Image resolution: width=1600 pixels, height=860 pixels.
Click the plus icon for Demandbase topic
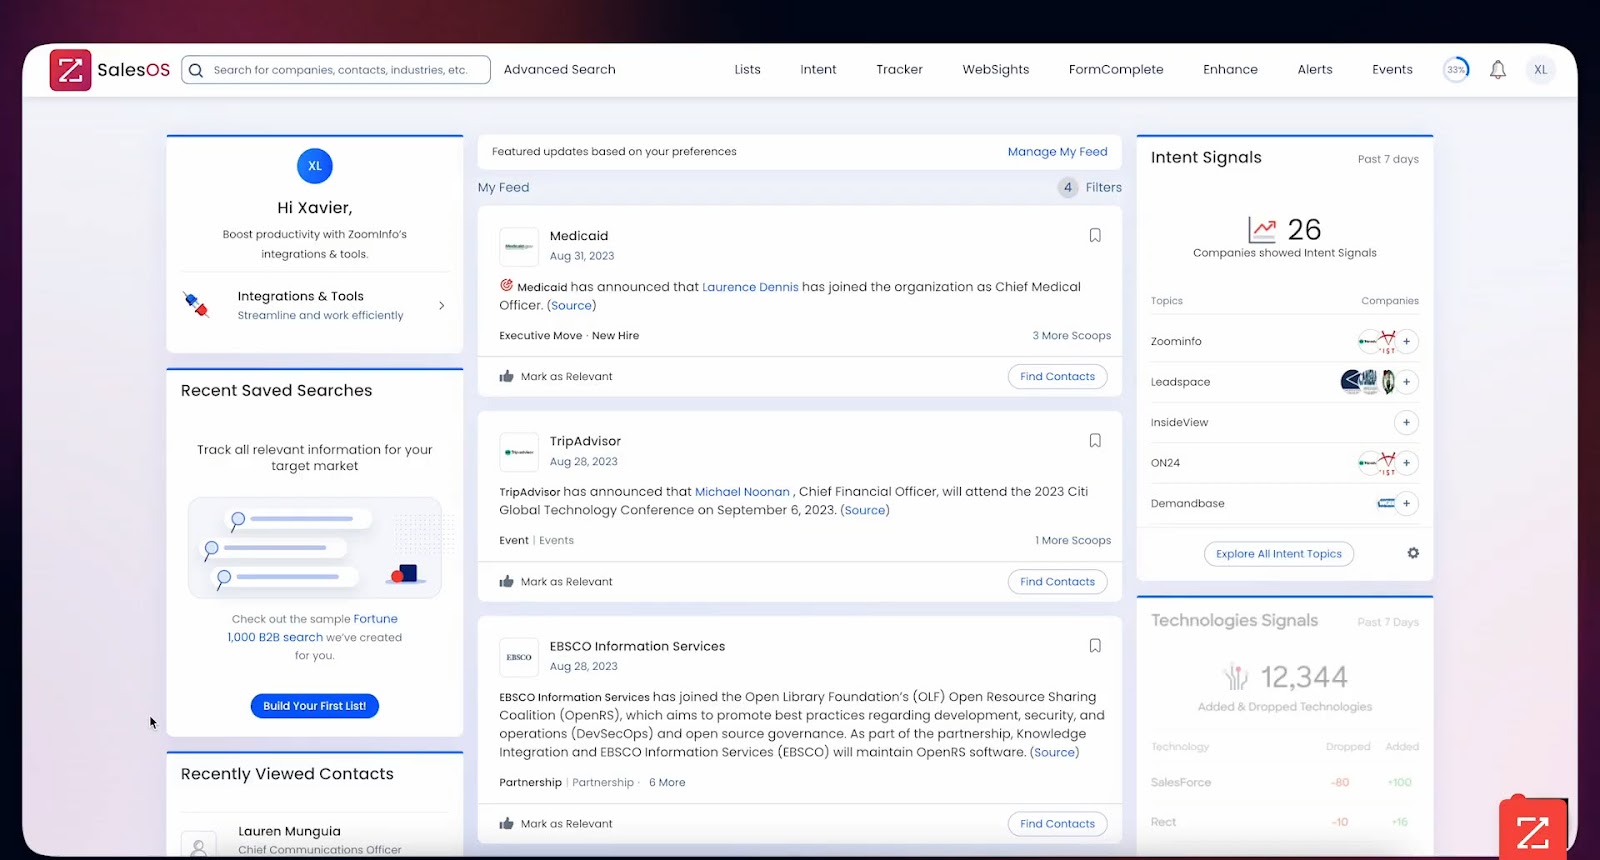coord(1406,503)
